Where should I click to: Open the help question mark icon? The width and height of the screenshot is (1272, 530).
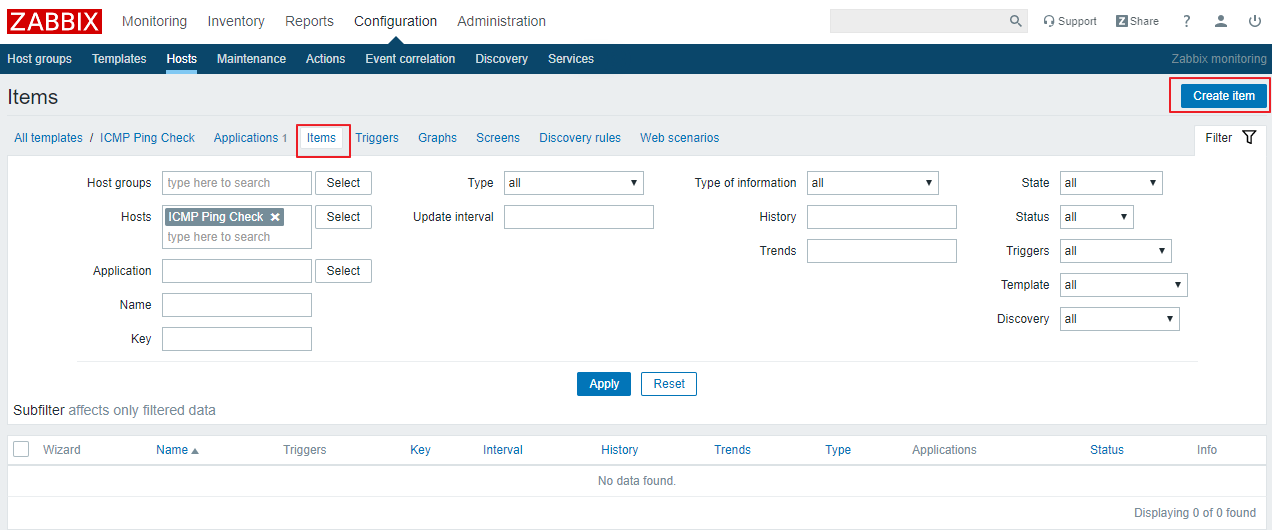[x=1187, y=21]
